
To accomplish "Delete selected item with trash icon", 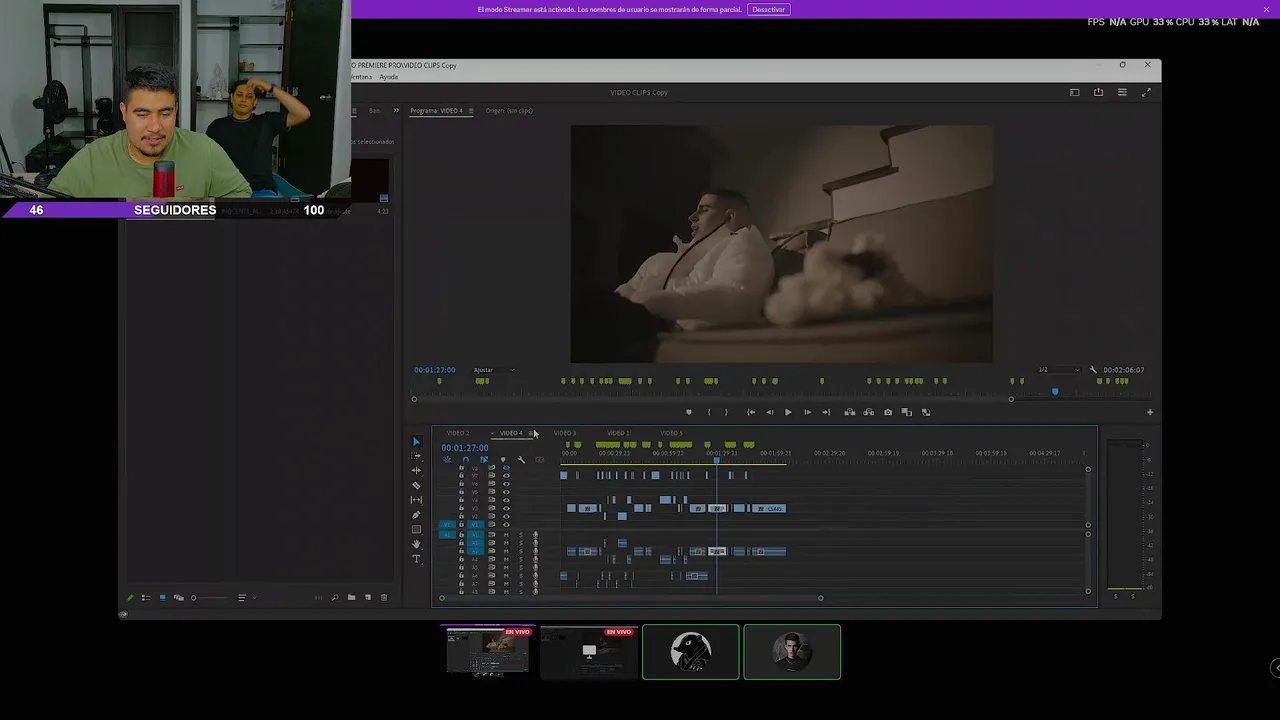I will pyautogui.click(x=384, y=598).
